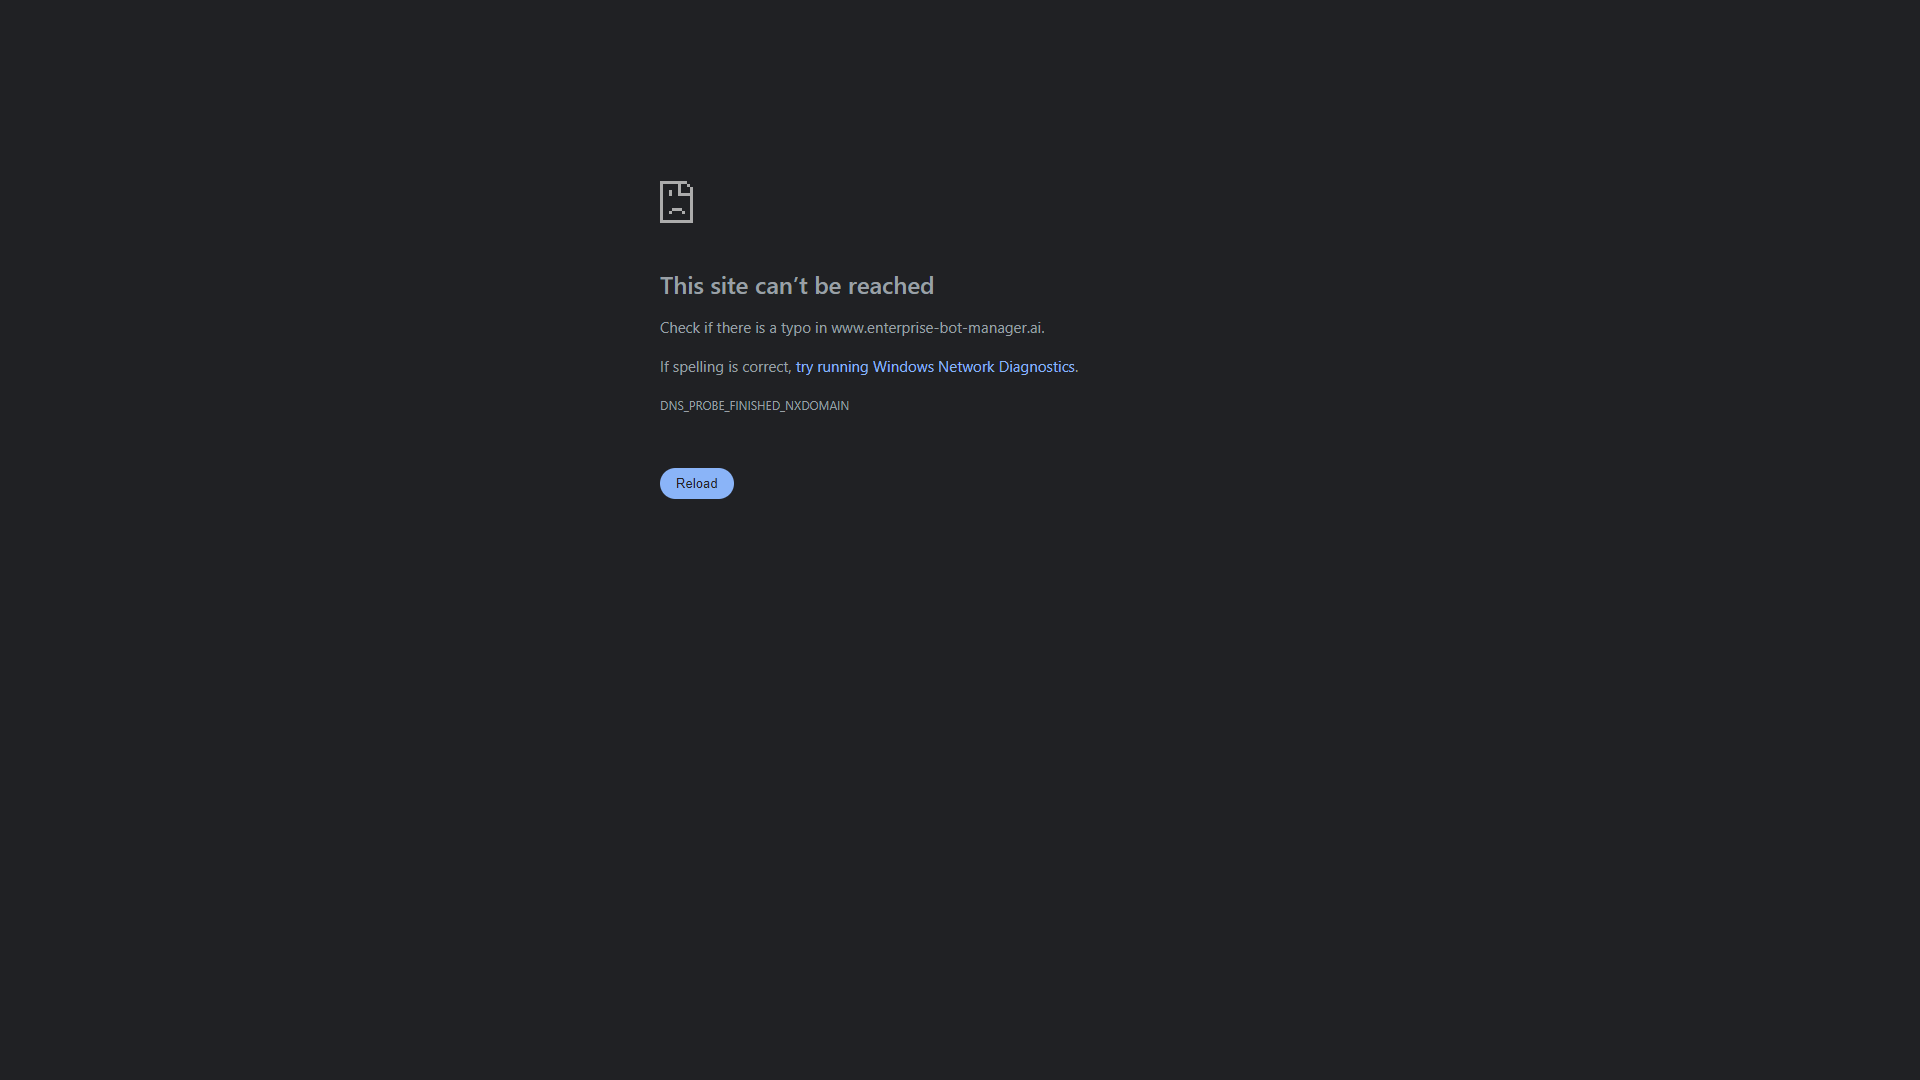This screenshot has width=1920, height=1080.
Task: Click the 'This site can't be reached' heading
Action: click(x=796, y=285)
